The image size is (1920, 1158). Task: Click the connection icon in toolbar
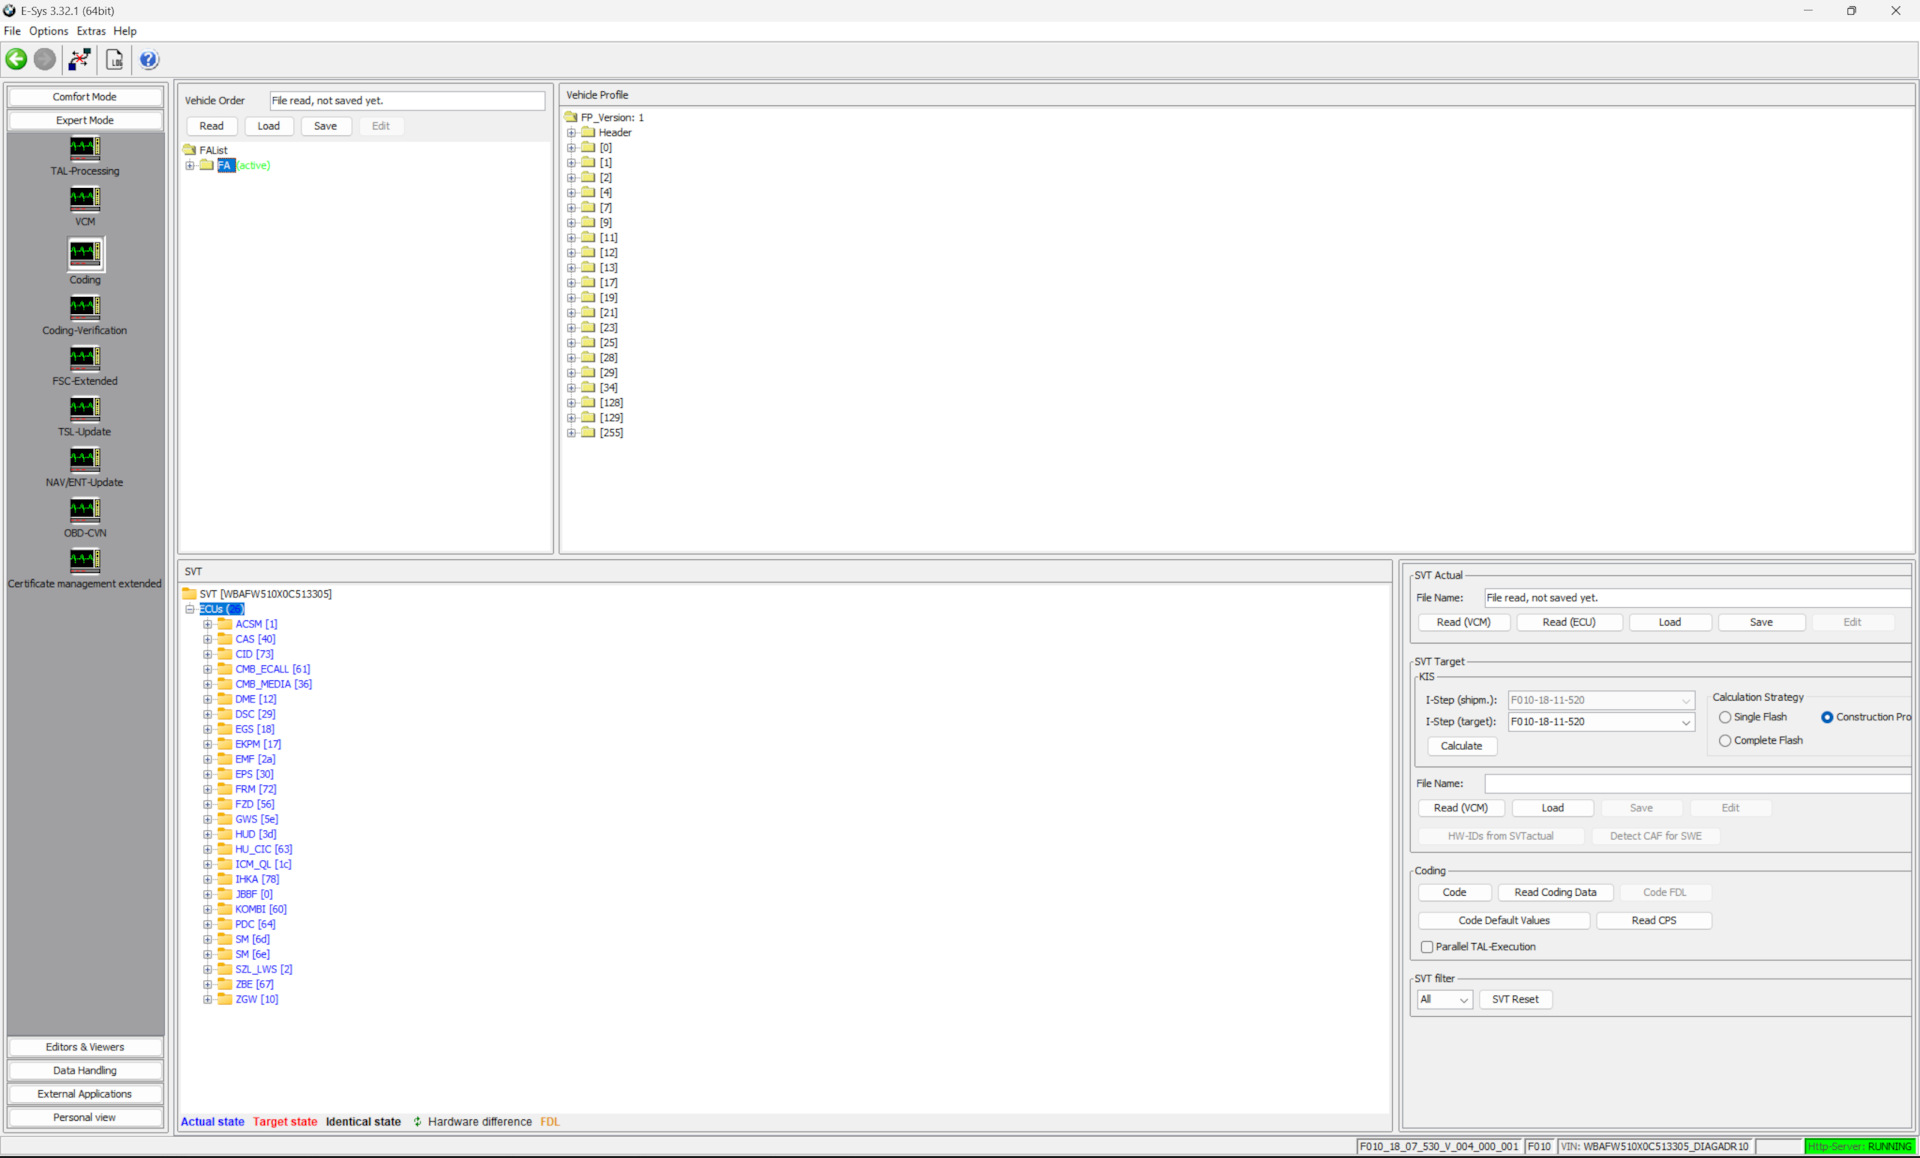pyautogui.click(x=79, y=59)
